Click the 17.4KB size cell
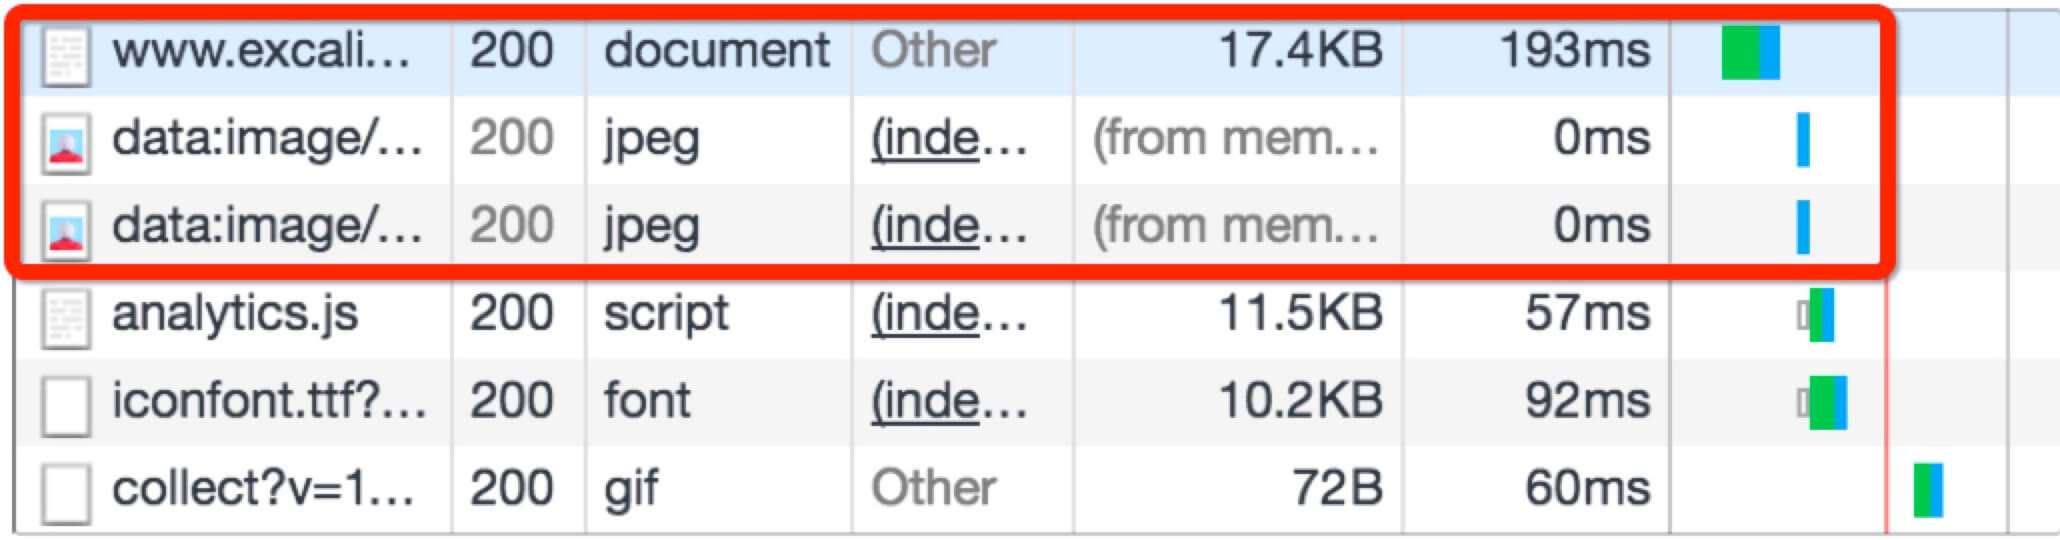The image size is (2060, 540). [1300, 50]
